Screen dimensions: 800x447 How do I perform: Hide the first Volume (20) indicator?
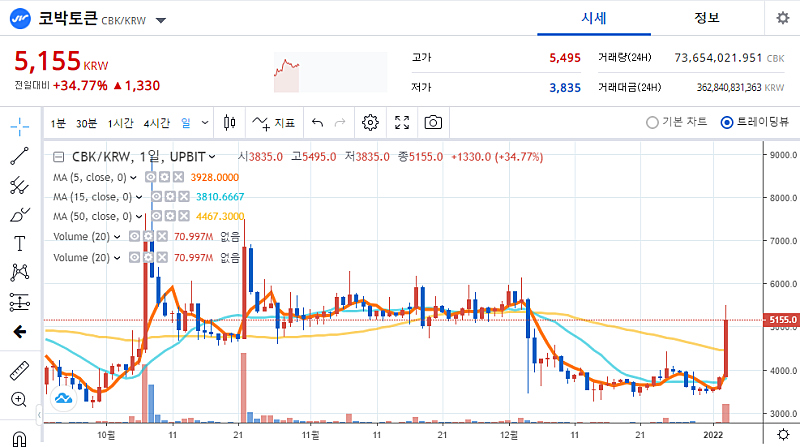point(134,236)
